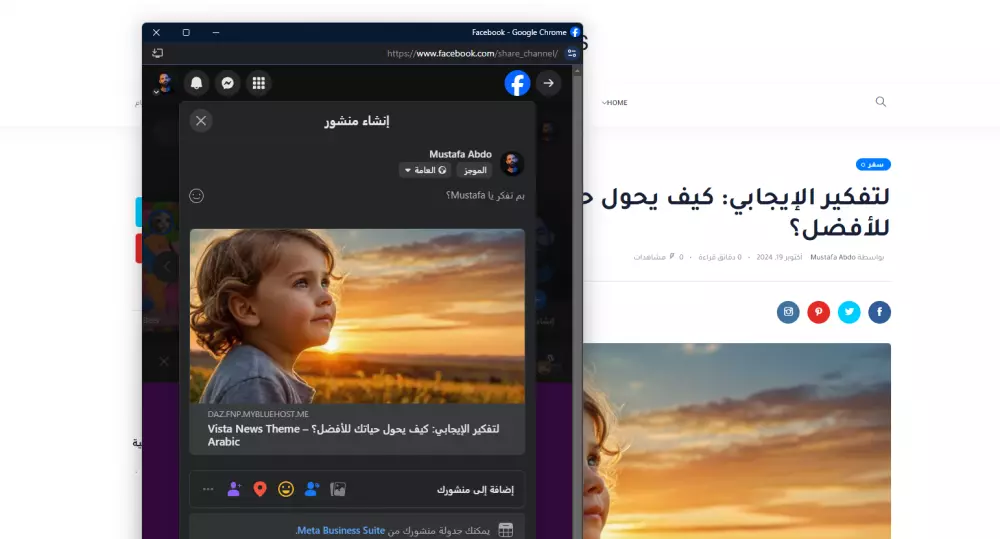This screenshot has height=539, width=1000.
Task: Add photo or video to the post
Action: (x=338, y=489)
